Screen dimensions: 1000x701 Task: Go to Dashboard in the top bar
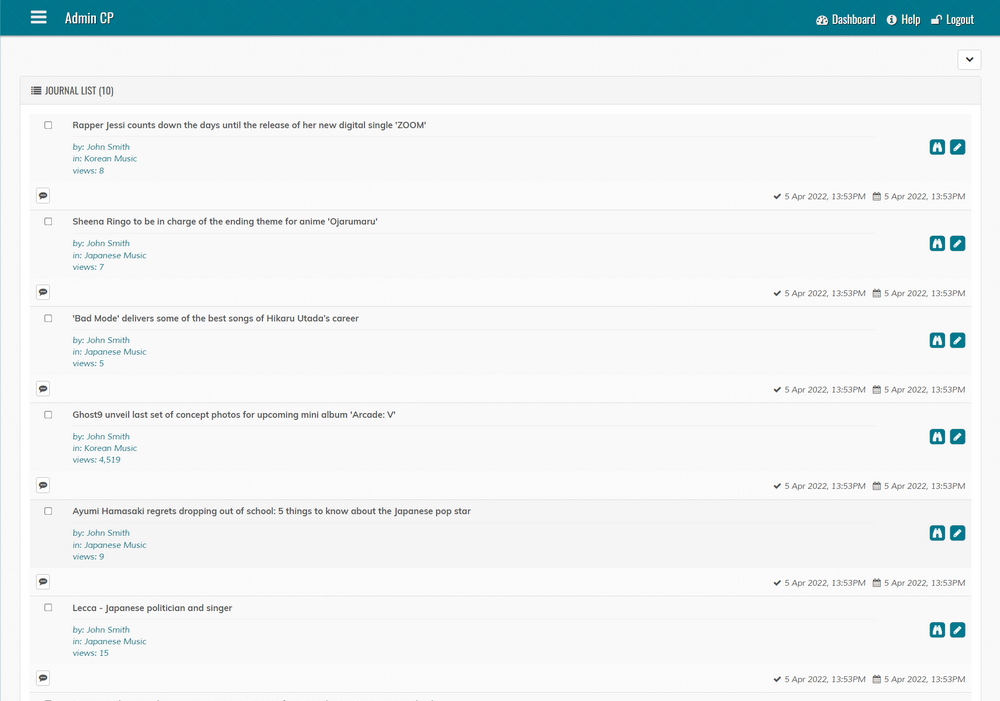[845, 20]
